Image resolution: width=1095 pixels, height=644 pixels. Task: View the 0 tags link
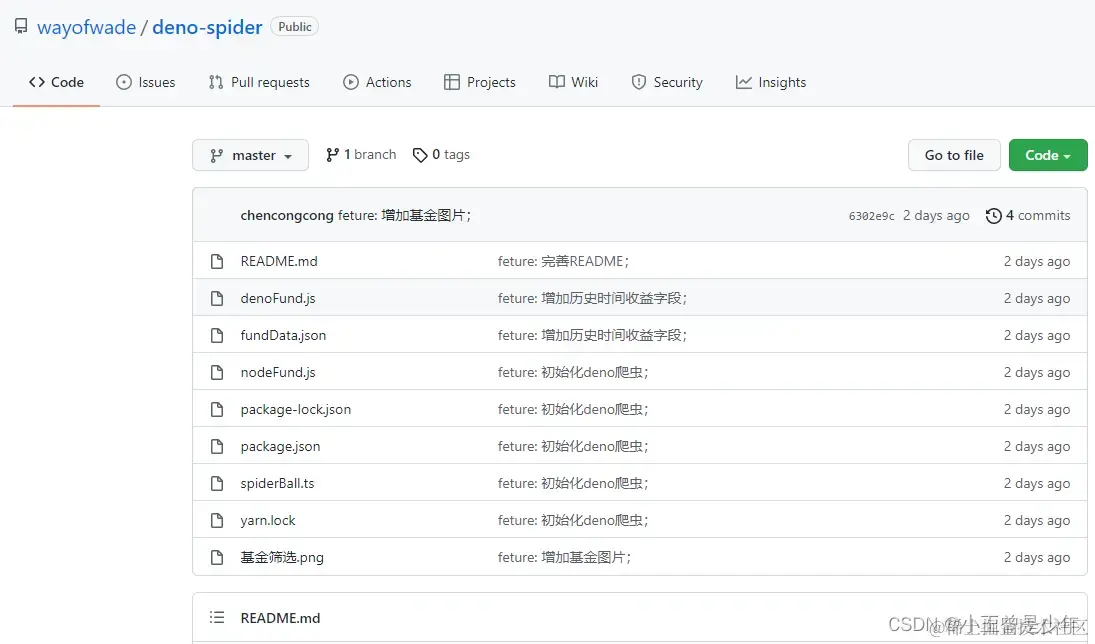click(x=441, y=154)
